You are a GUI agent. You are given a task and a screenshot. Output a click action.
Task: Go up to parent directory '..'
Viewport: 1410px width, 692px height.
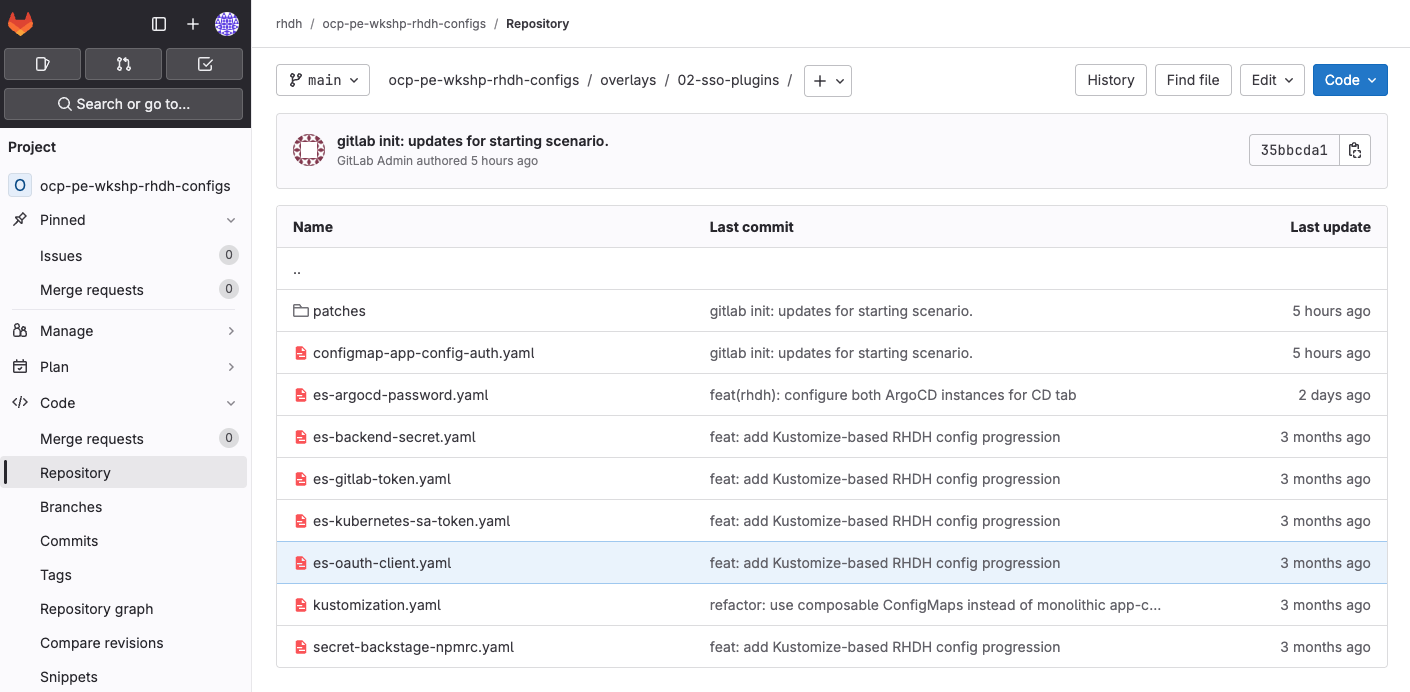[297, 269]
